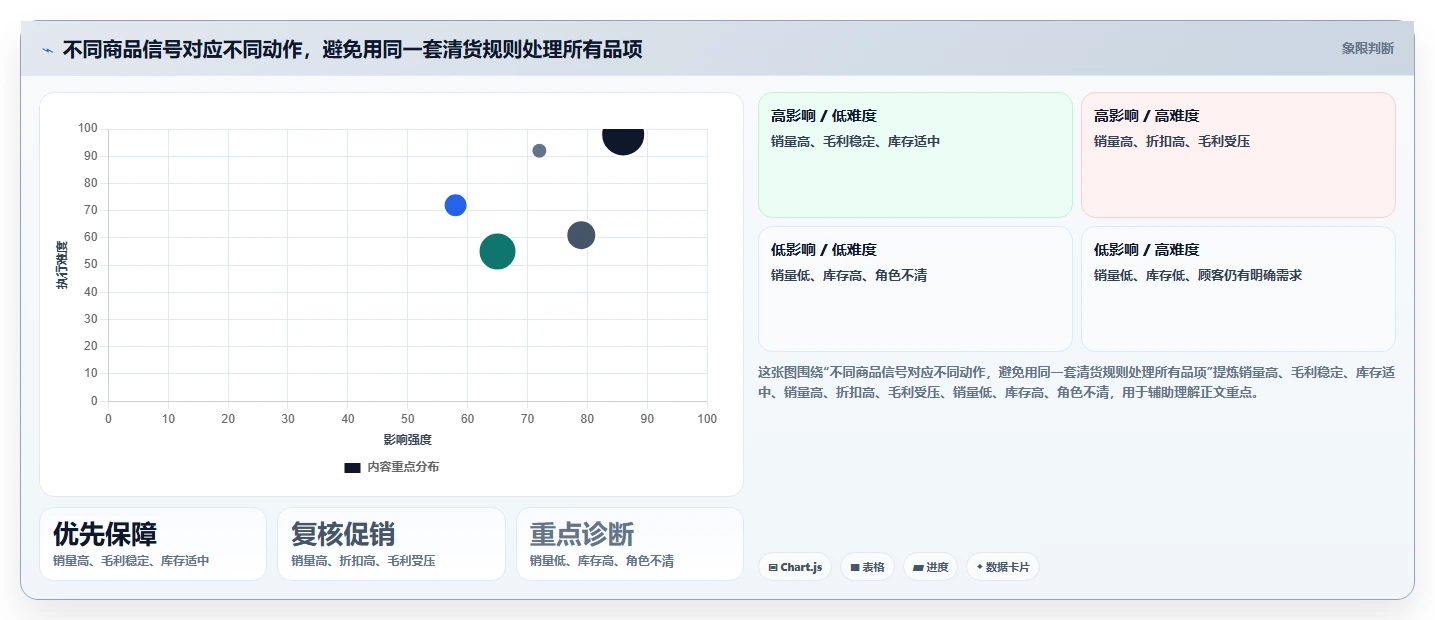1435x620 pixels.
Task: Click the 影响强度 x-axis title
Action: pyautogui.click(x=407, y=439)
